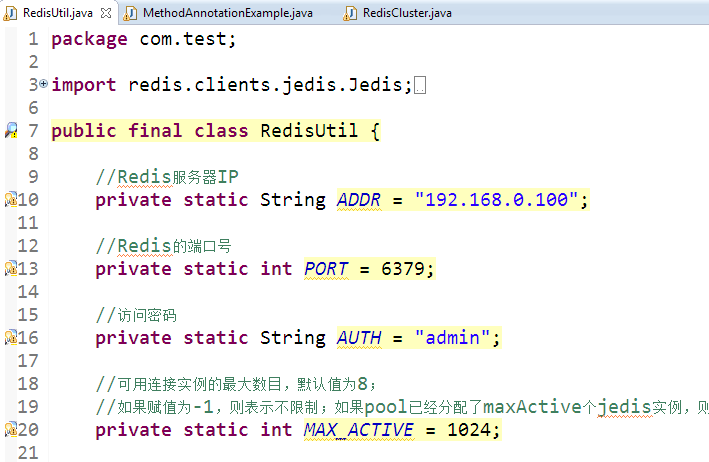Click the collapsed import placeholder box
Image resolution: width=709 pixels, height=462 pixels.
pos(420,85)
